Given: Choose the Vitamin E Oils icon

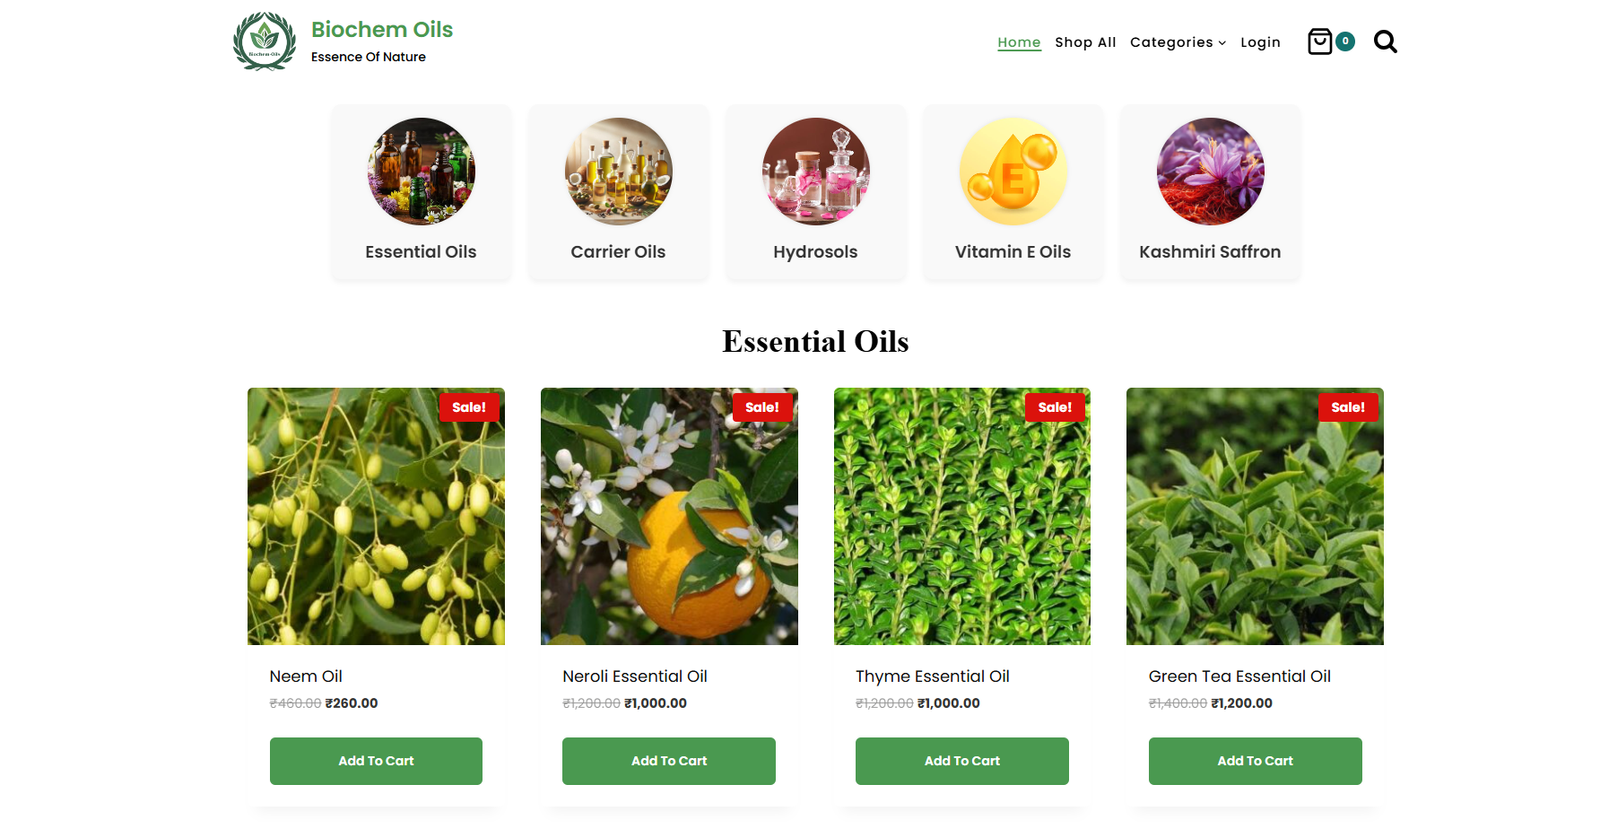Looking at the screenshot, I should [x=1013, y=171].
